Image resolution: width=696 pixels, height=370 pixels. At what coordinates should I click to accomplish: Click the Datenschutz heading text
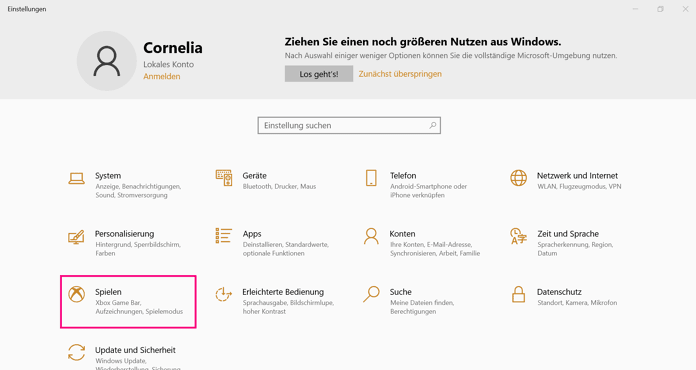tap(559, 292)
